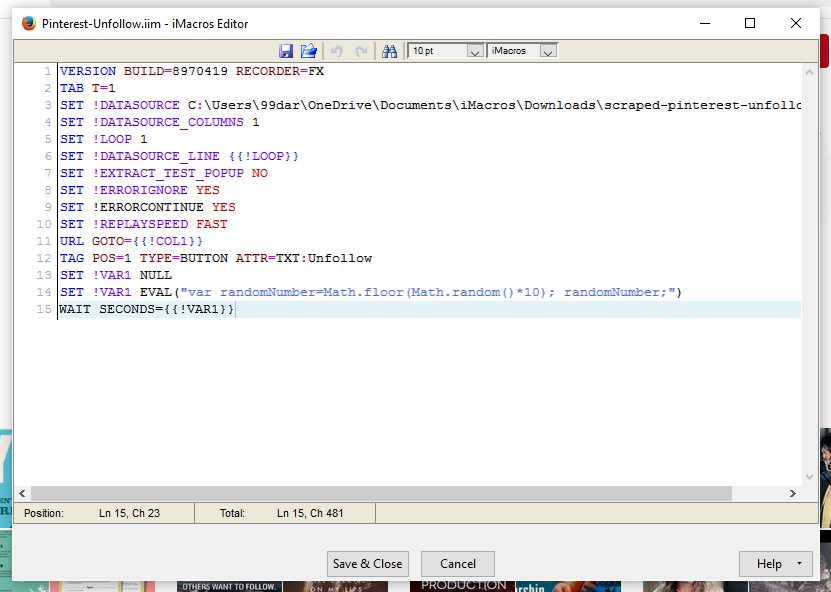Expand the Help button dropdown arrow
Image resolution: width=831 pixels, height=592 pixels.
click(799, 563)
